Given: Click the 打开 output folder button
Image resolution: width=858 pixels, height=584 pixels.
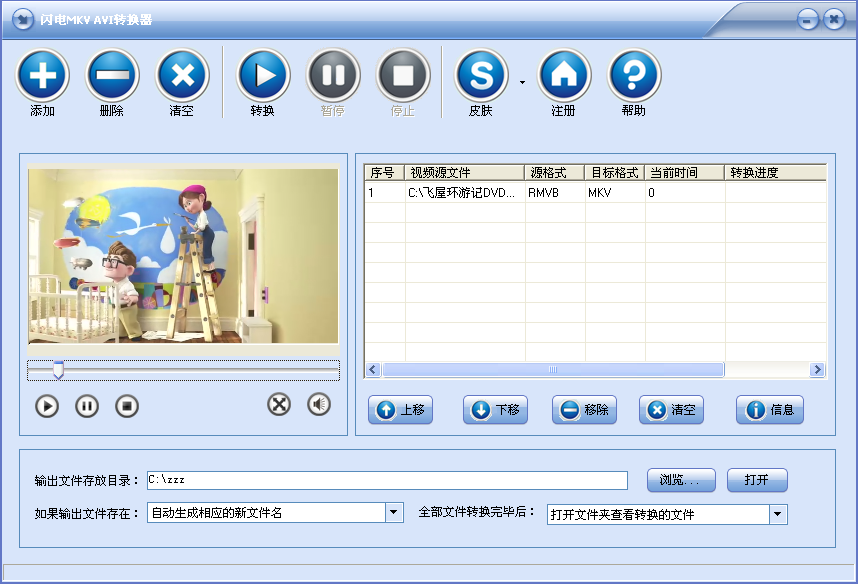Looking at the screenshot, I should (x=757, y=480).
